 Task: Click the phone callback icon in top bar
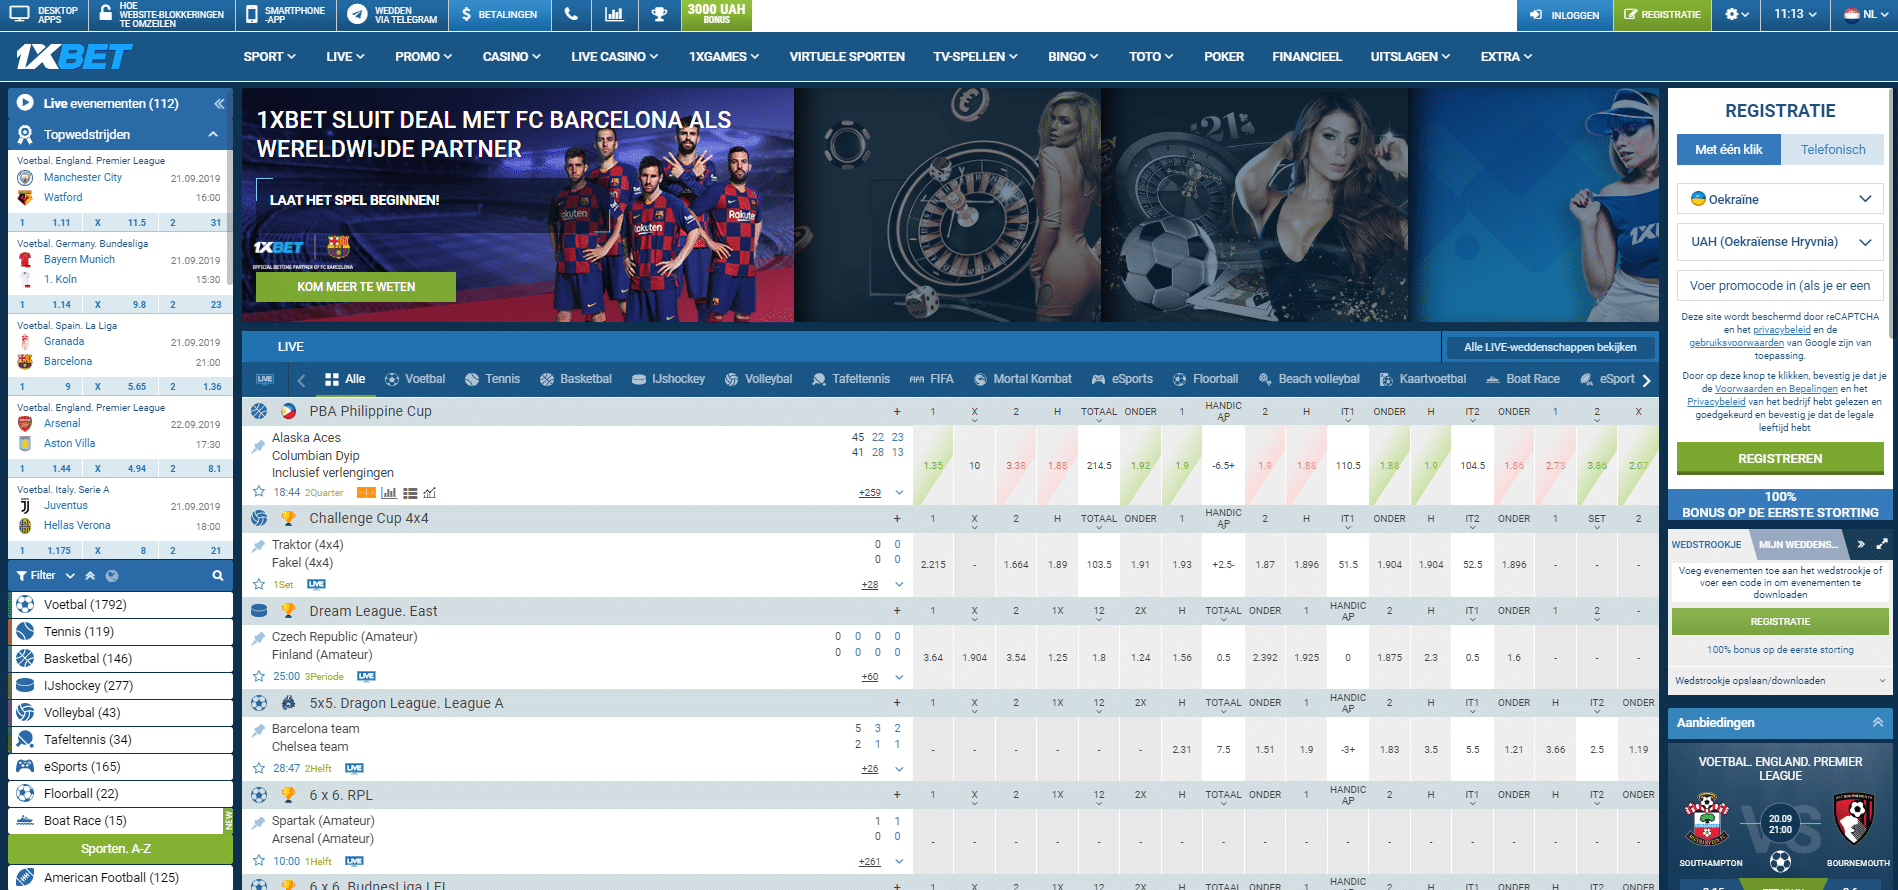[x=570, y=15]
